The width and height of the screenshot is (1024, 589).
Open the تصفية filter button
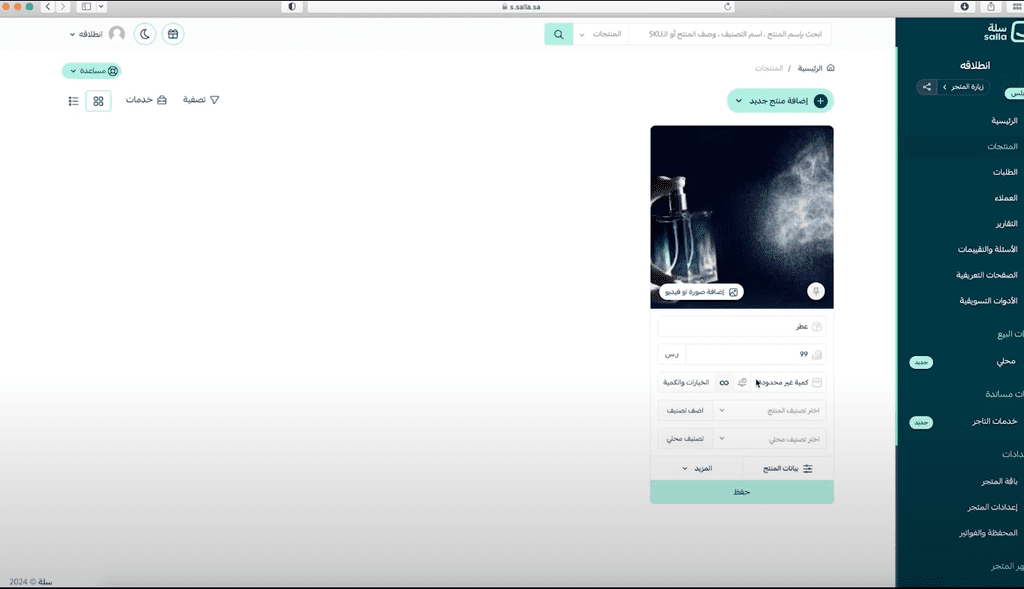coord(201,100)
